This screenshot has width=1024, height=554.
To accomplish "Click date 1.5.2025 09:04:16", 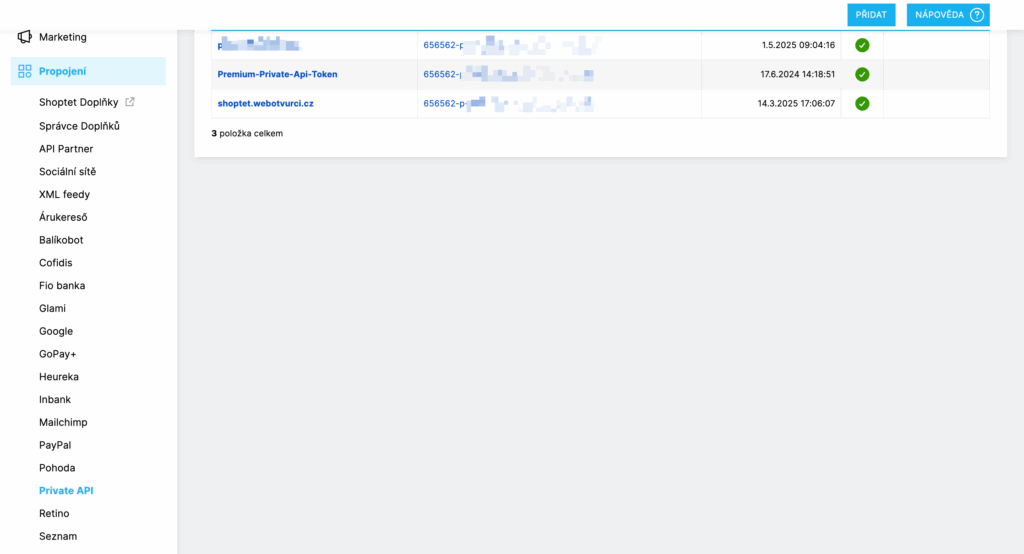I will (798, 45).
